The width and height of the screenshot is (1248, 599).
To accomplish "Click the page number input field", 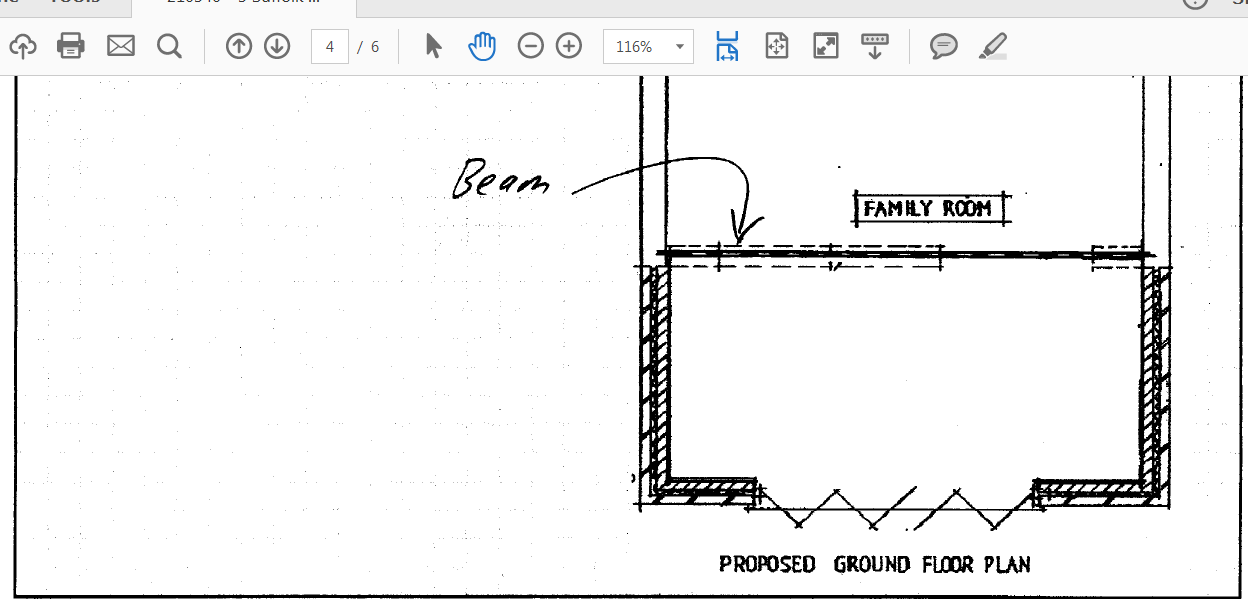I will [330, 47].
